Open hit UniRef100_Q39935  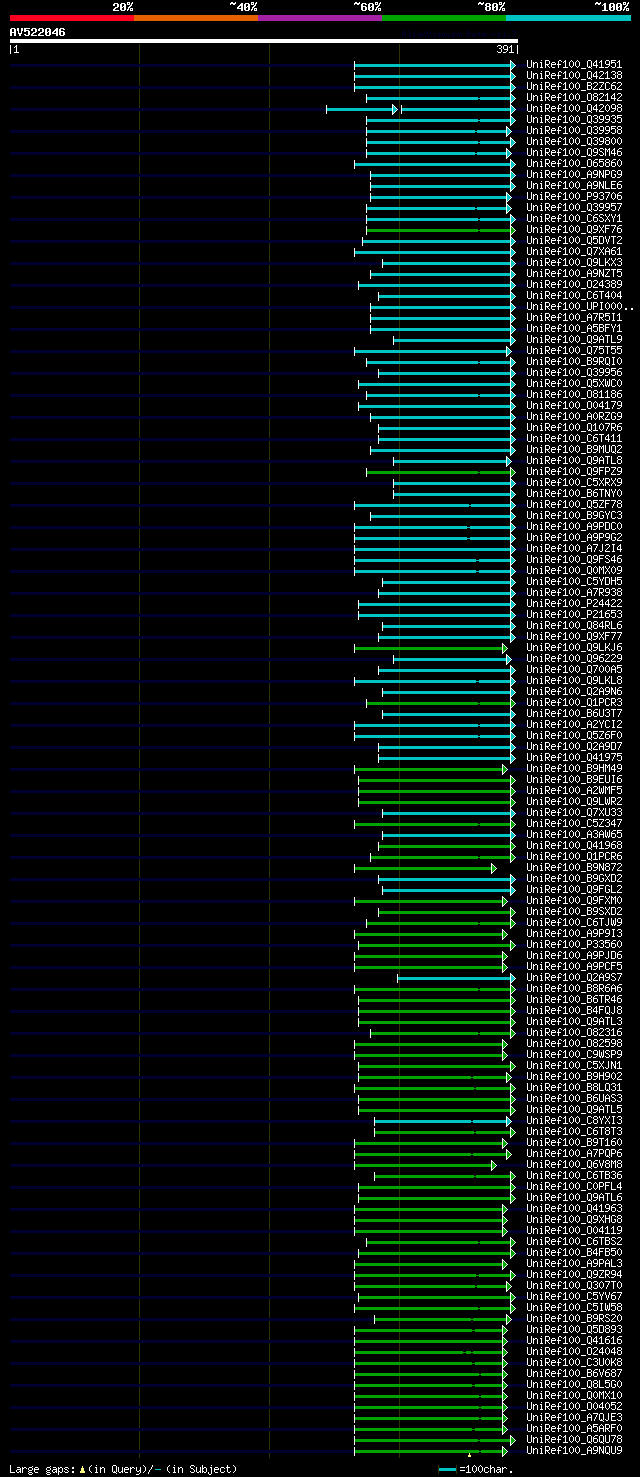(574, 119)
